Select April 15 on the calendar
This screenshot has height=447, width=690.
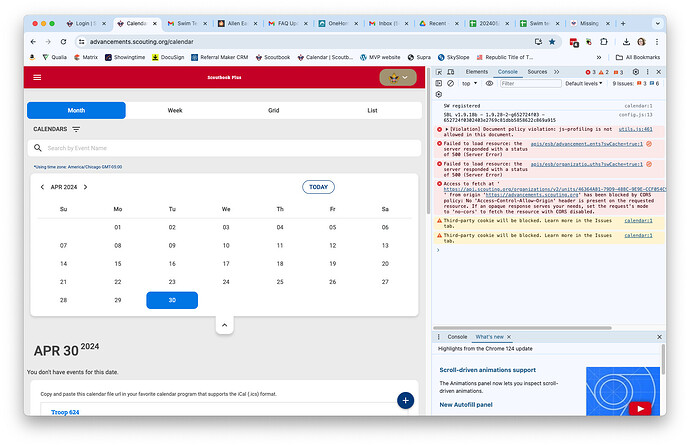tap(117, 264)
